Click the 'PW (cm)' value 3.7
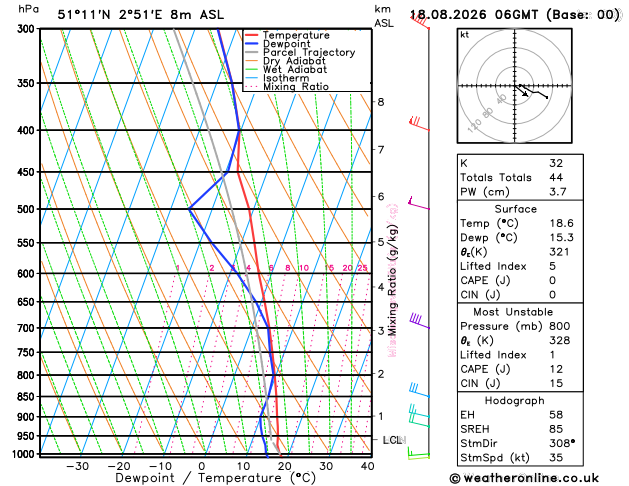Viewport: 629px width, 486px height. (558, 192)
